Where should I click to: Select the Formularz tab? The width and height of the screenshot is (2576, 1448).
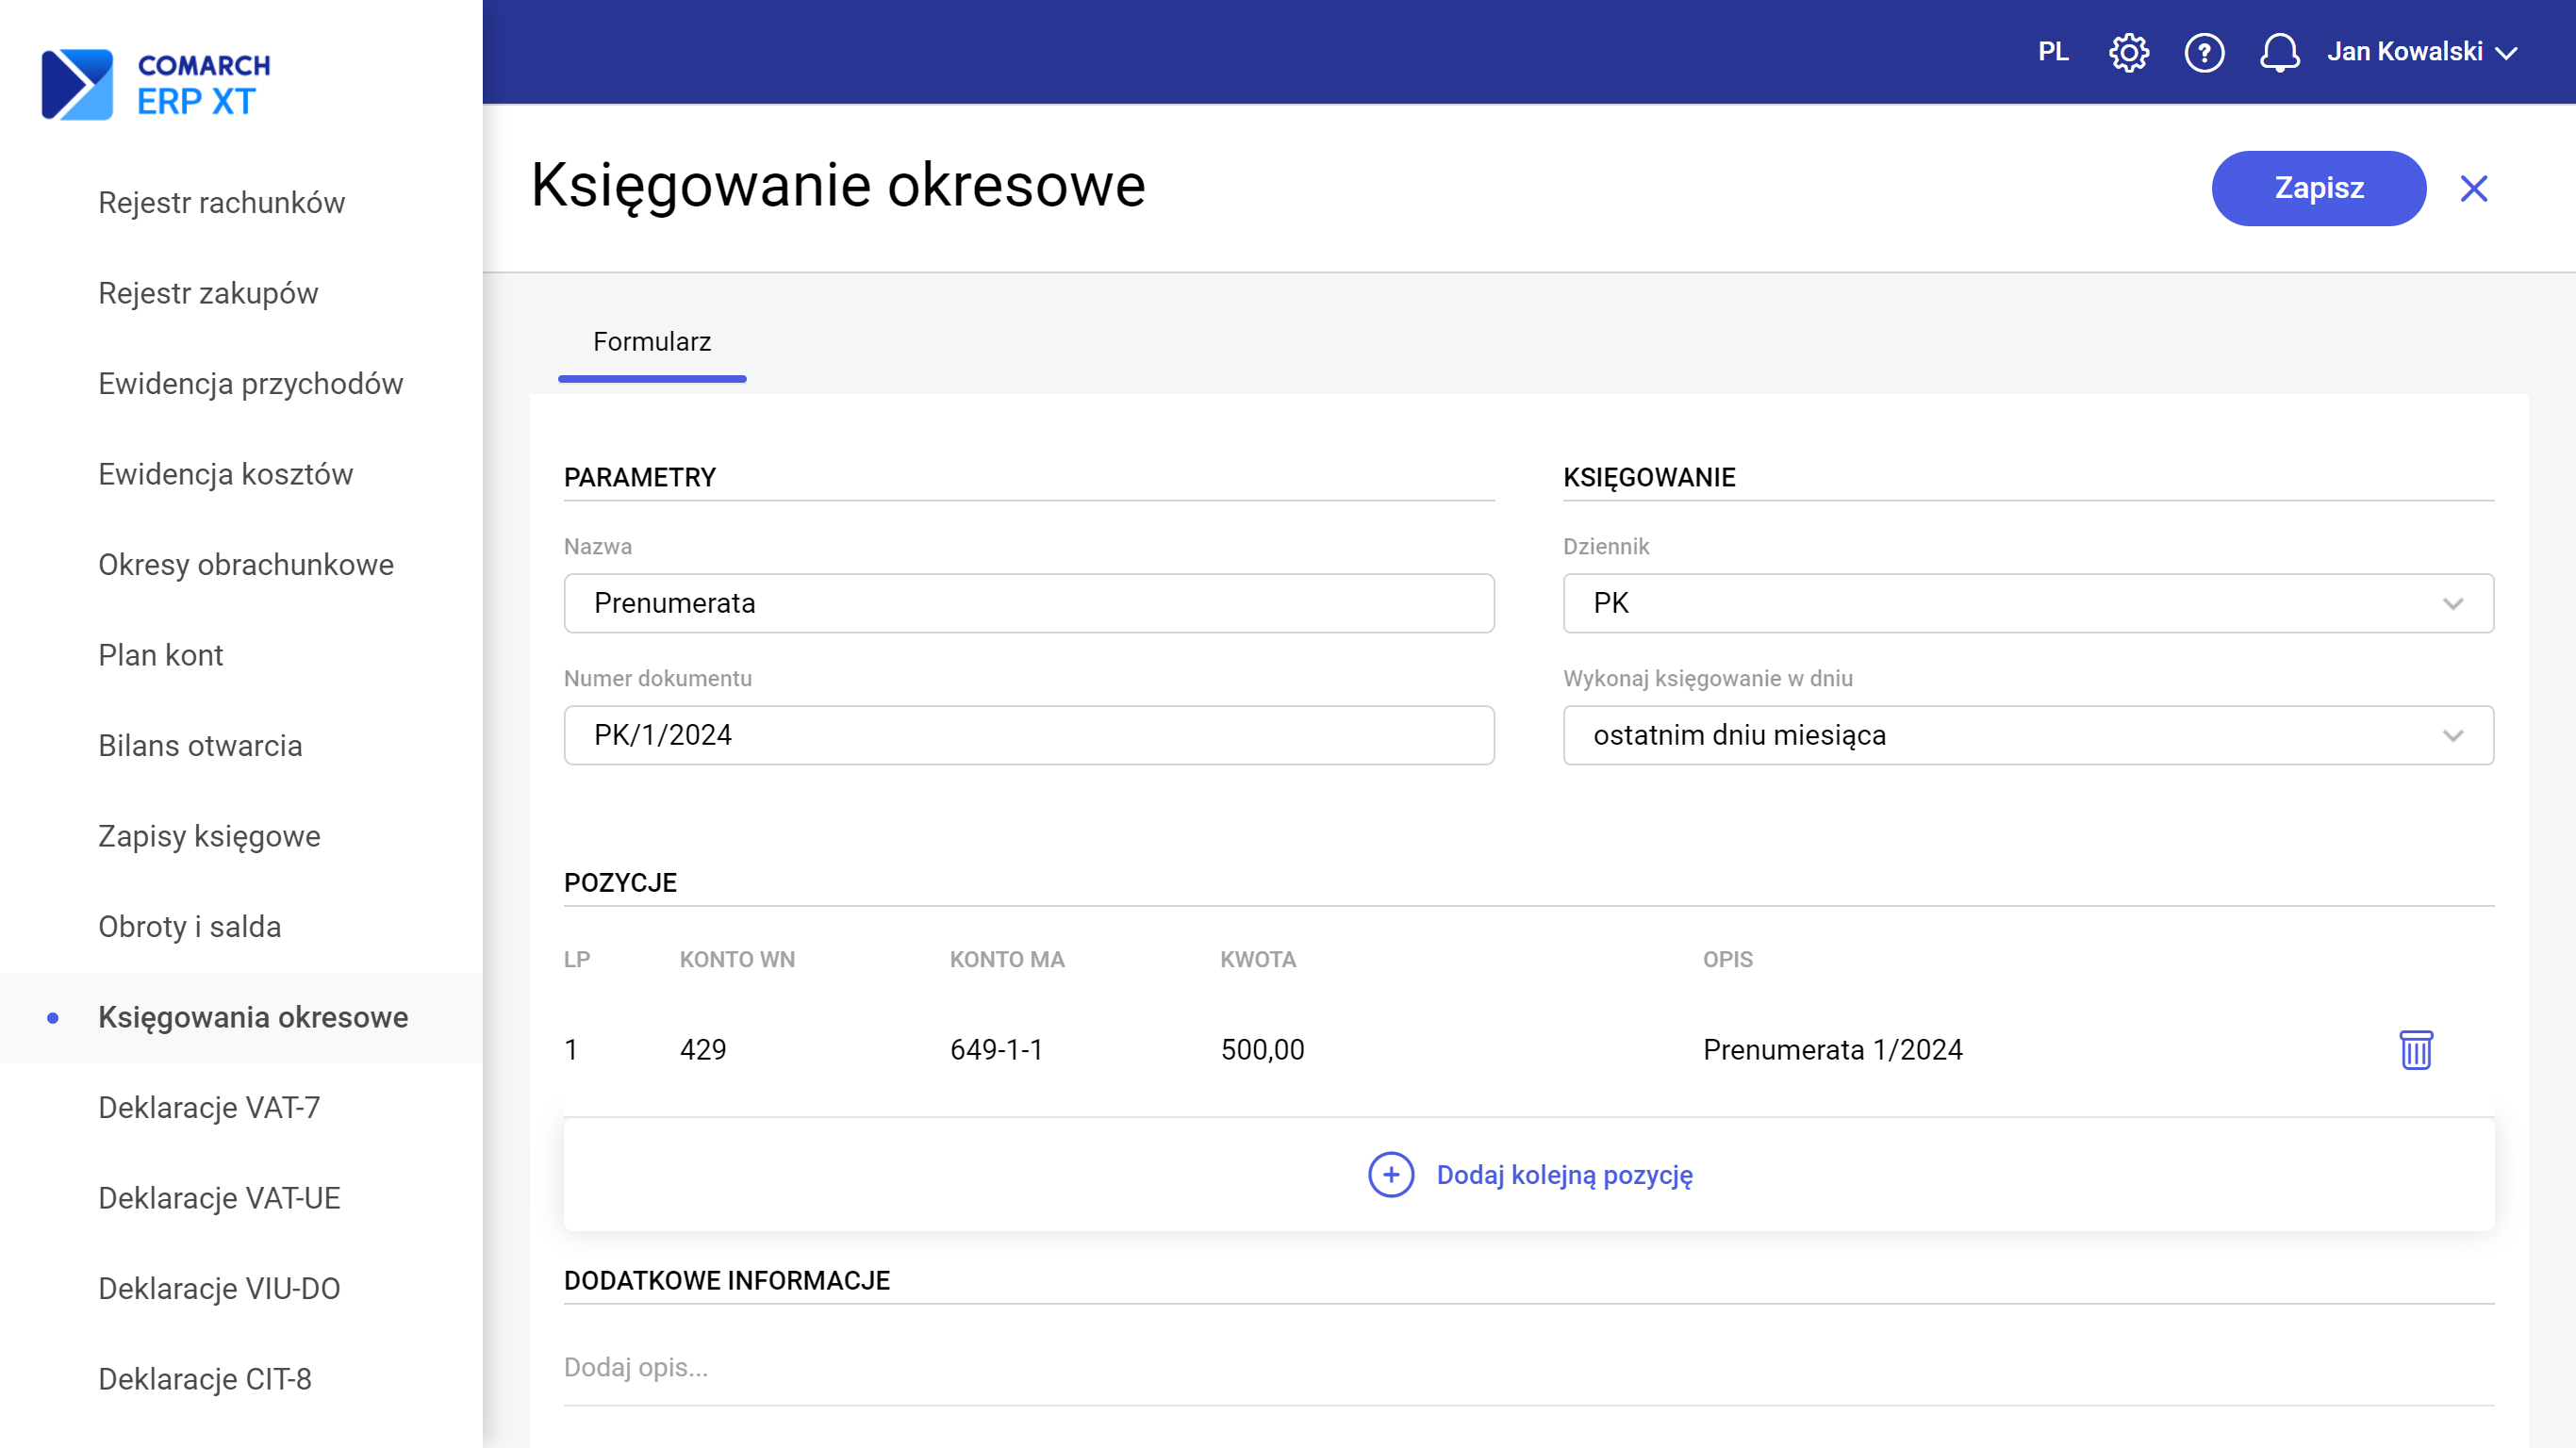pyautogui.click(x=652, y=342)
